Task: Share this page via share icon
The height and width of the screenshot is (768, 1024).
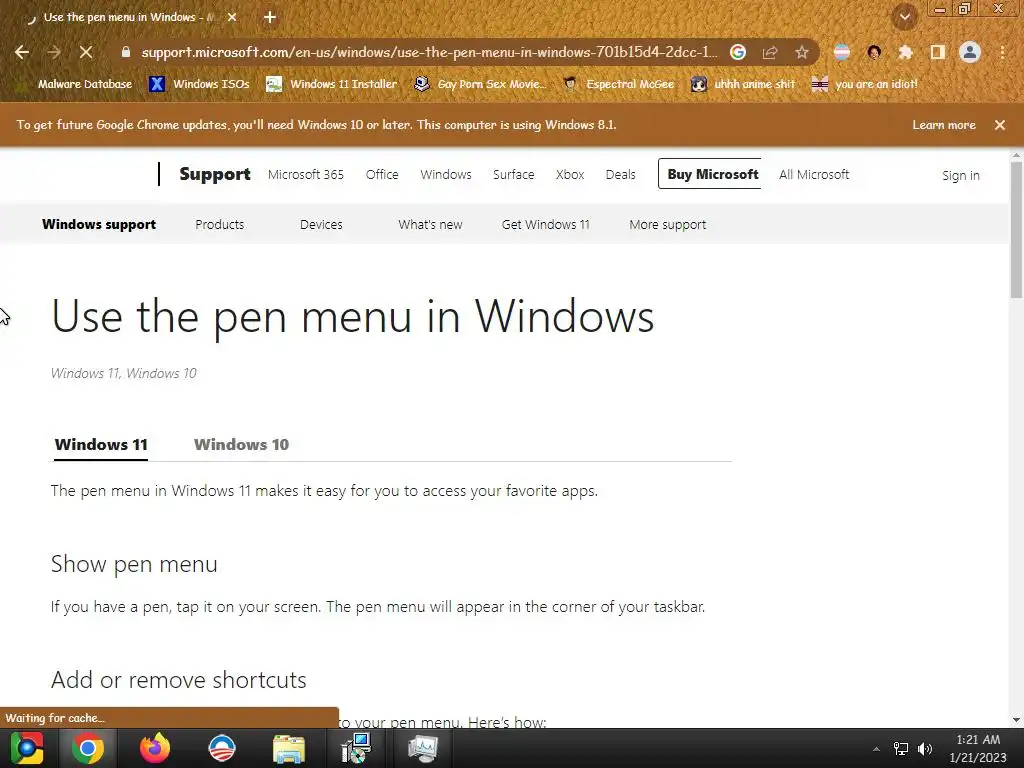Action: pyautogui.click(x=770, y=52)
